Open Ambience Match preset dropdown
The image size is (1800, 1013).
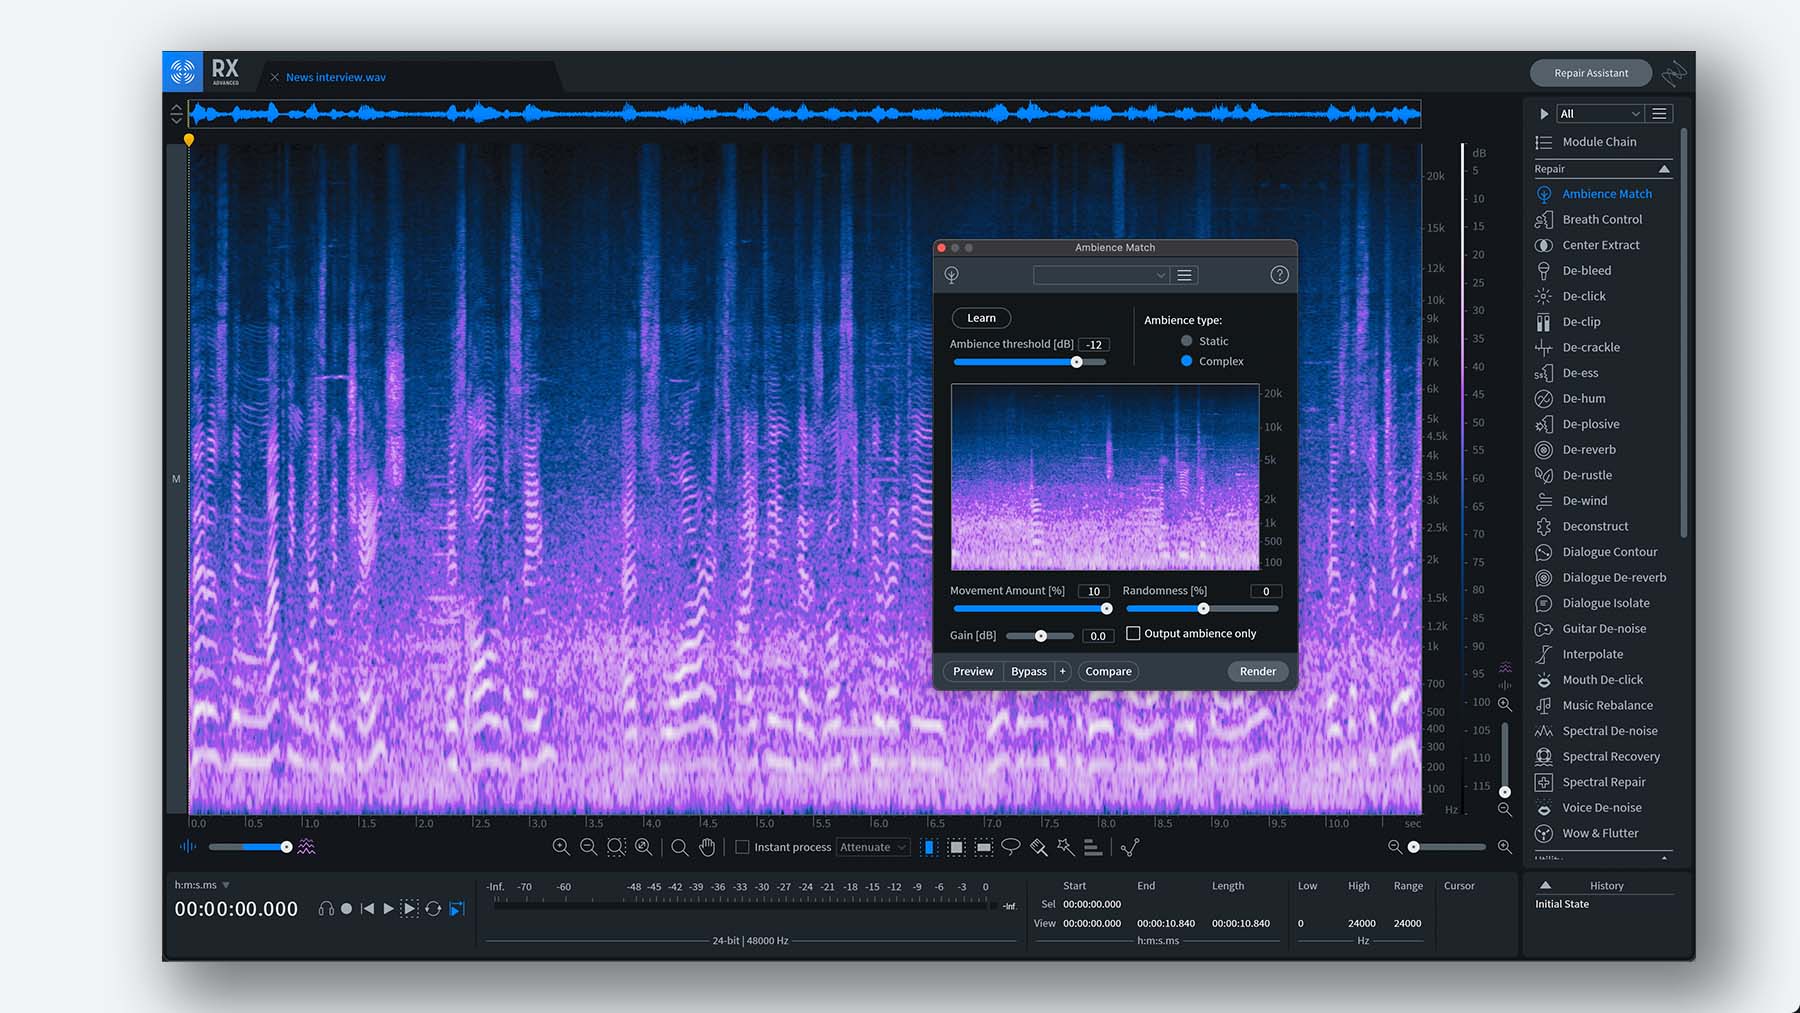[1100, 275]
